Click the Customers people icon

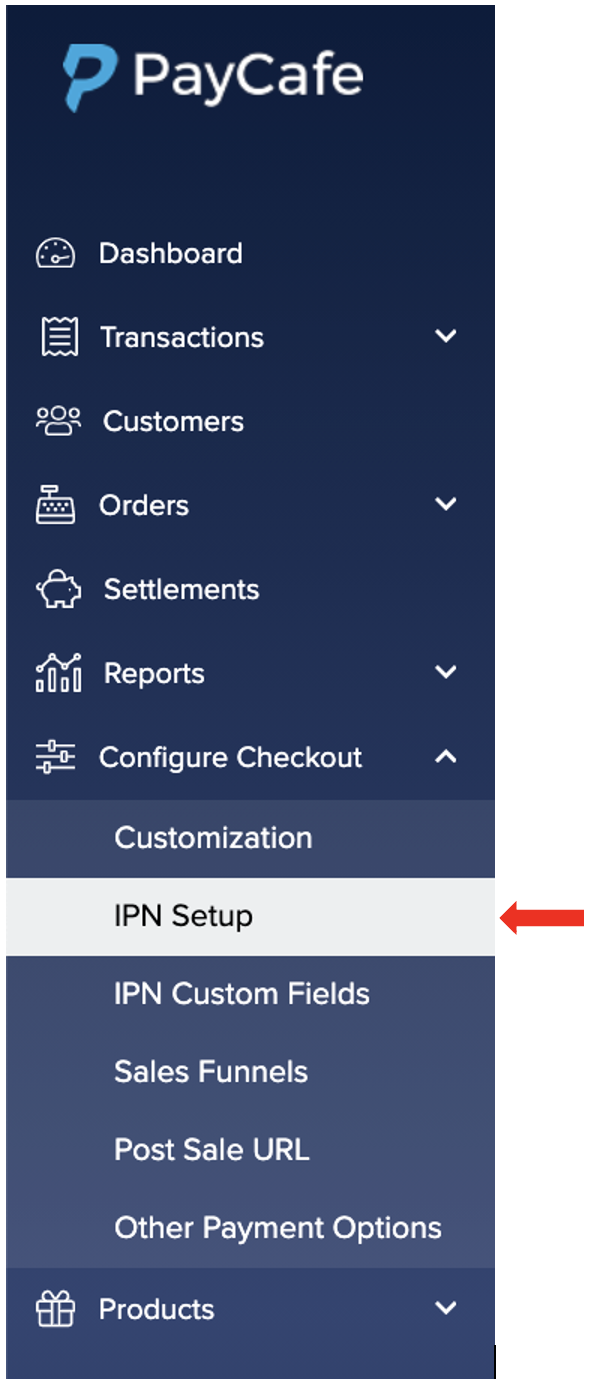tap(57, 421)
